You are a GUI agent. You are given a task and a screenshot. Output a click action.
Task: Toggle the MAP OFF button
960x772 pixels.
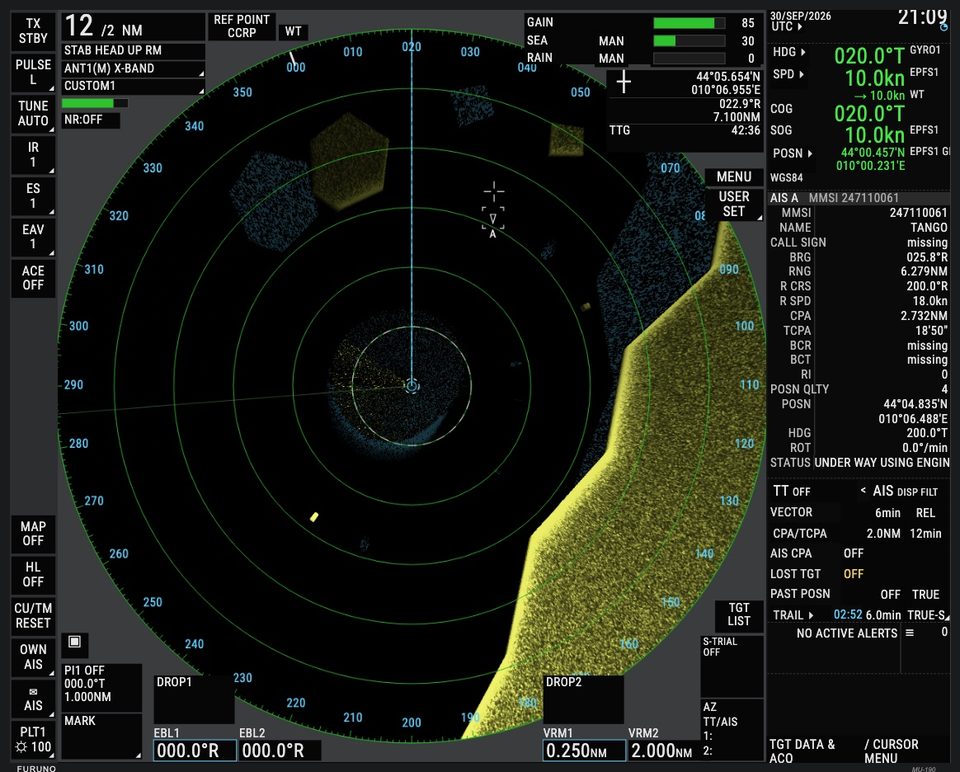33,534
